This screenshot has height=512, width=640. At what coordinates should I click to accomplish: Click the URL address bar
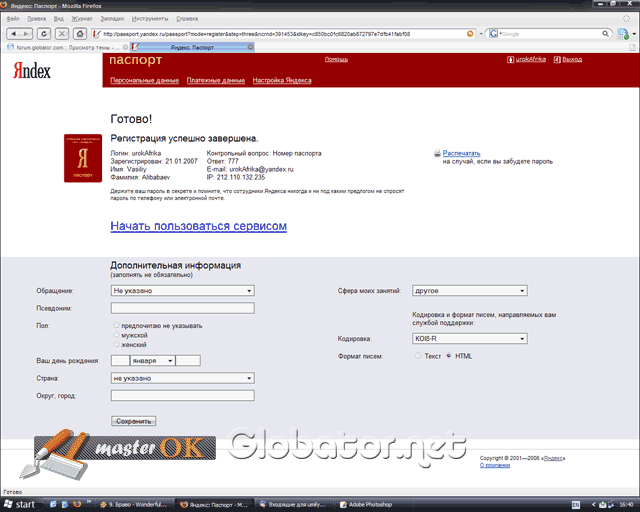(x=284, y=34)
